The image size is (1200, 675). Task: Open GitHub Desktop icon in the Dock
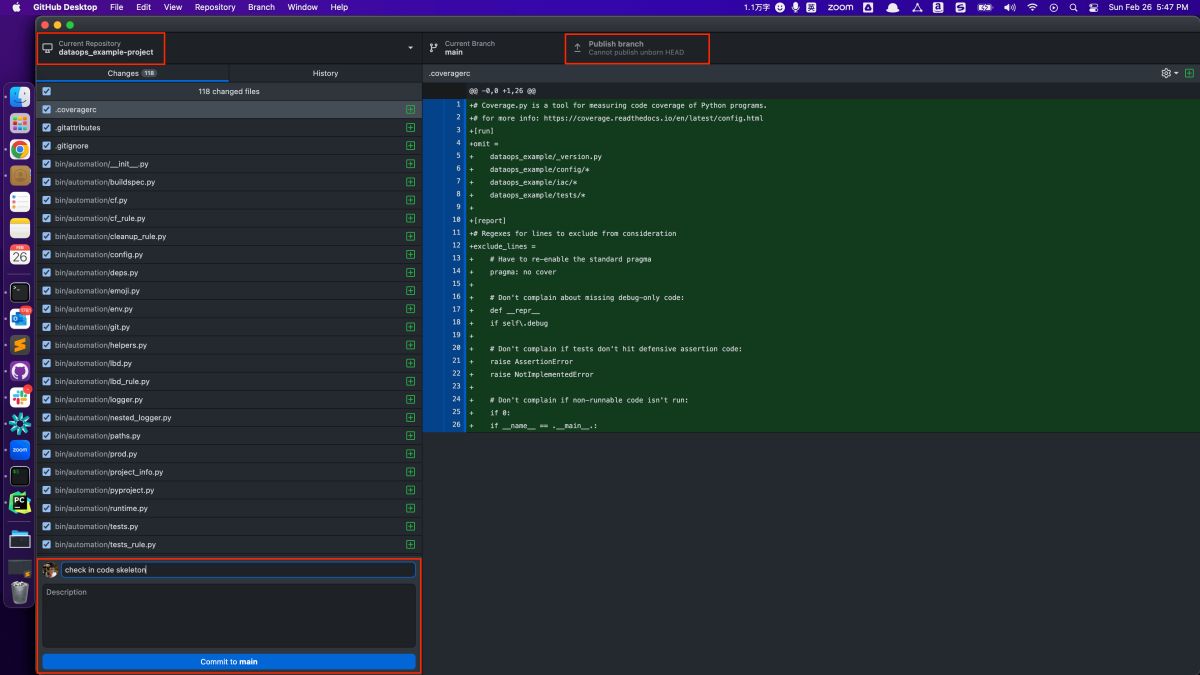tap(20, 371)
